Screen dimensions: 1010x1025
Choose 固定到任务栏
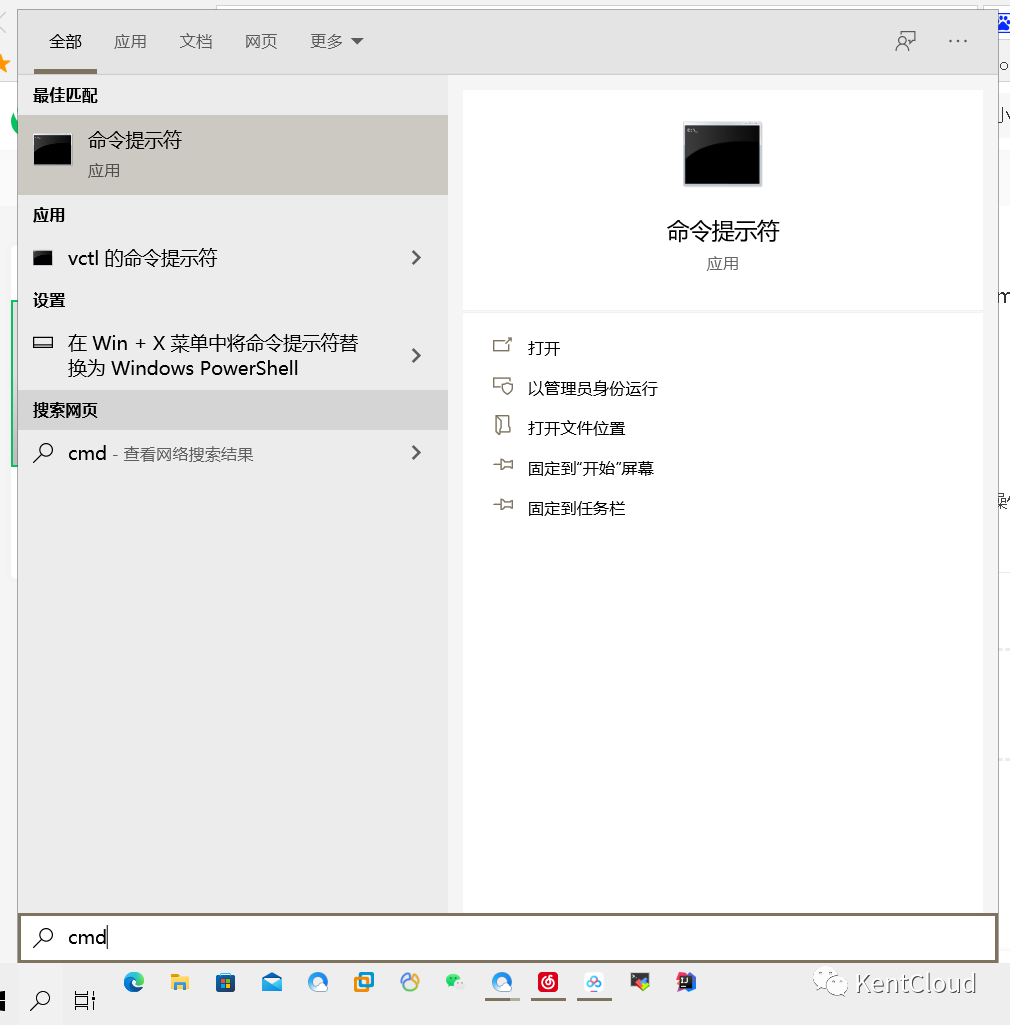(576, 508)
